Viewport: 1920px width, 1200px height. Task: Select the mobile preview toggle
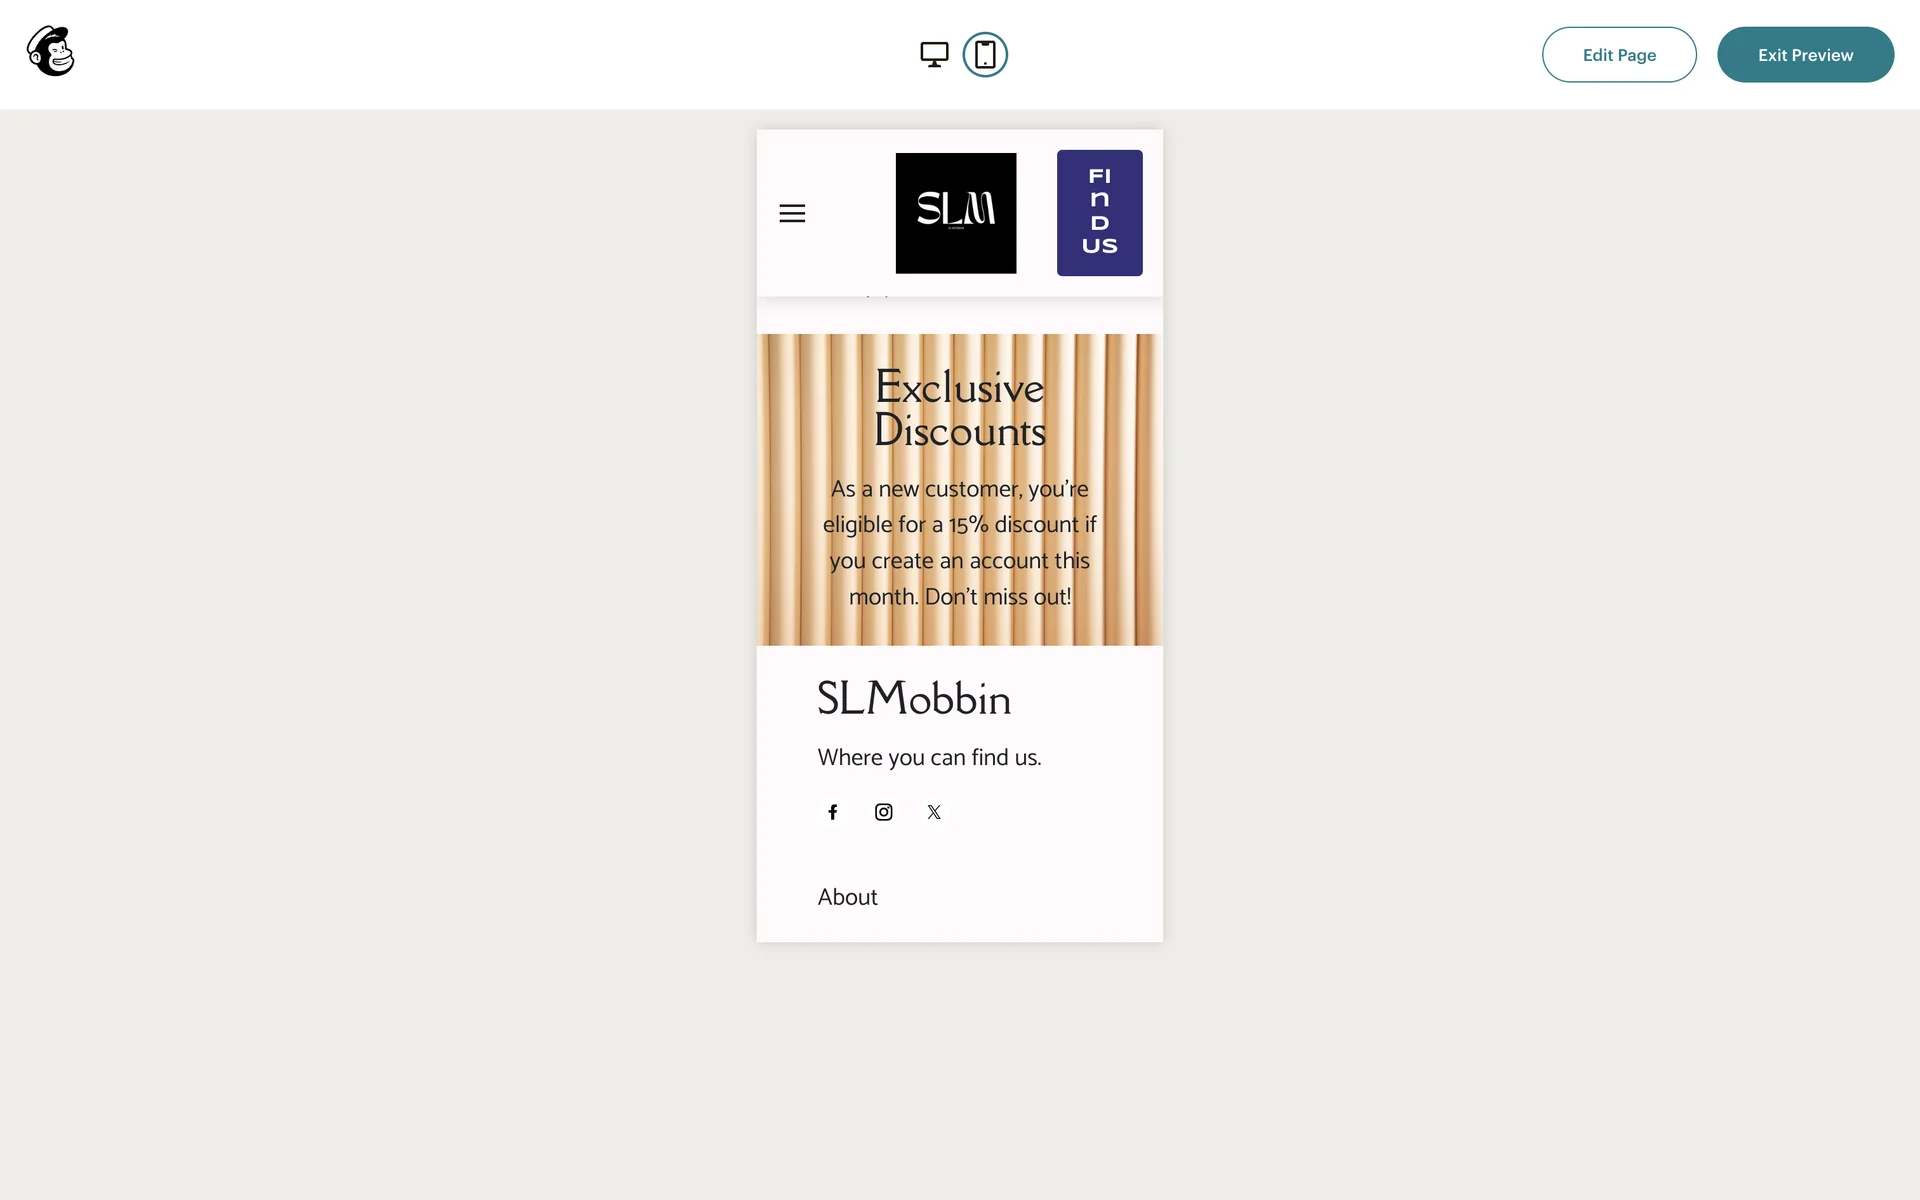click(985, 55)
